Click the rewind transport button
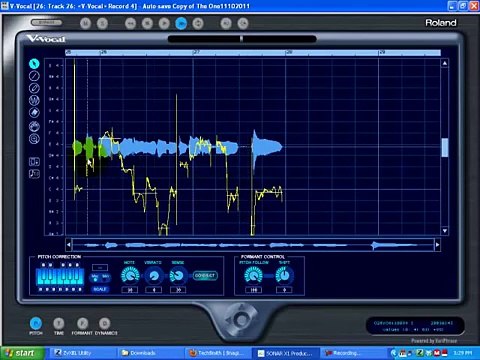Viewport: 480px width, 360px height. (130, 23)
